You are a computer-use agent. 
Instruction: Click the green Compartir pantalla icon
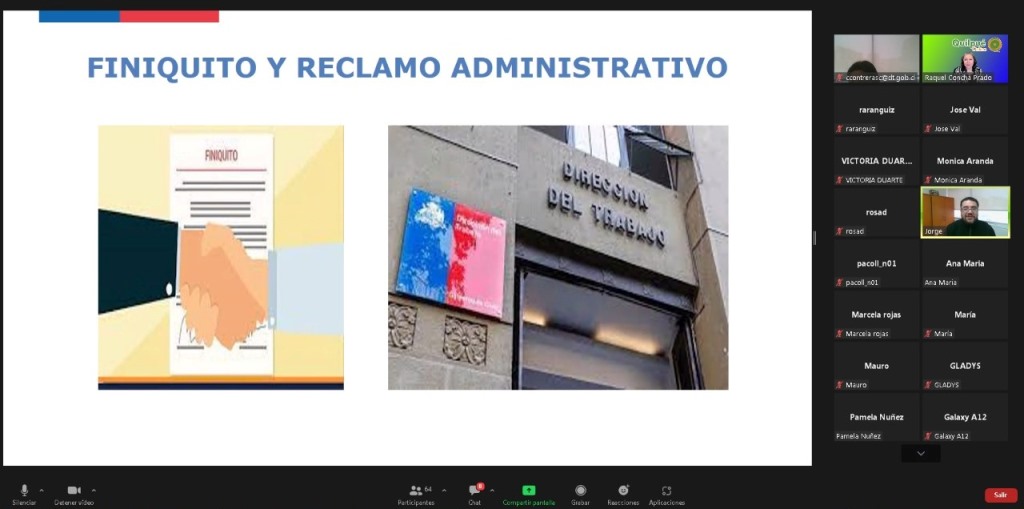pyautogui.click(x=528, y=491)
